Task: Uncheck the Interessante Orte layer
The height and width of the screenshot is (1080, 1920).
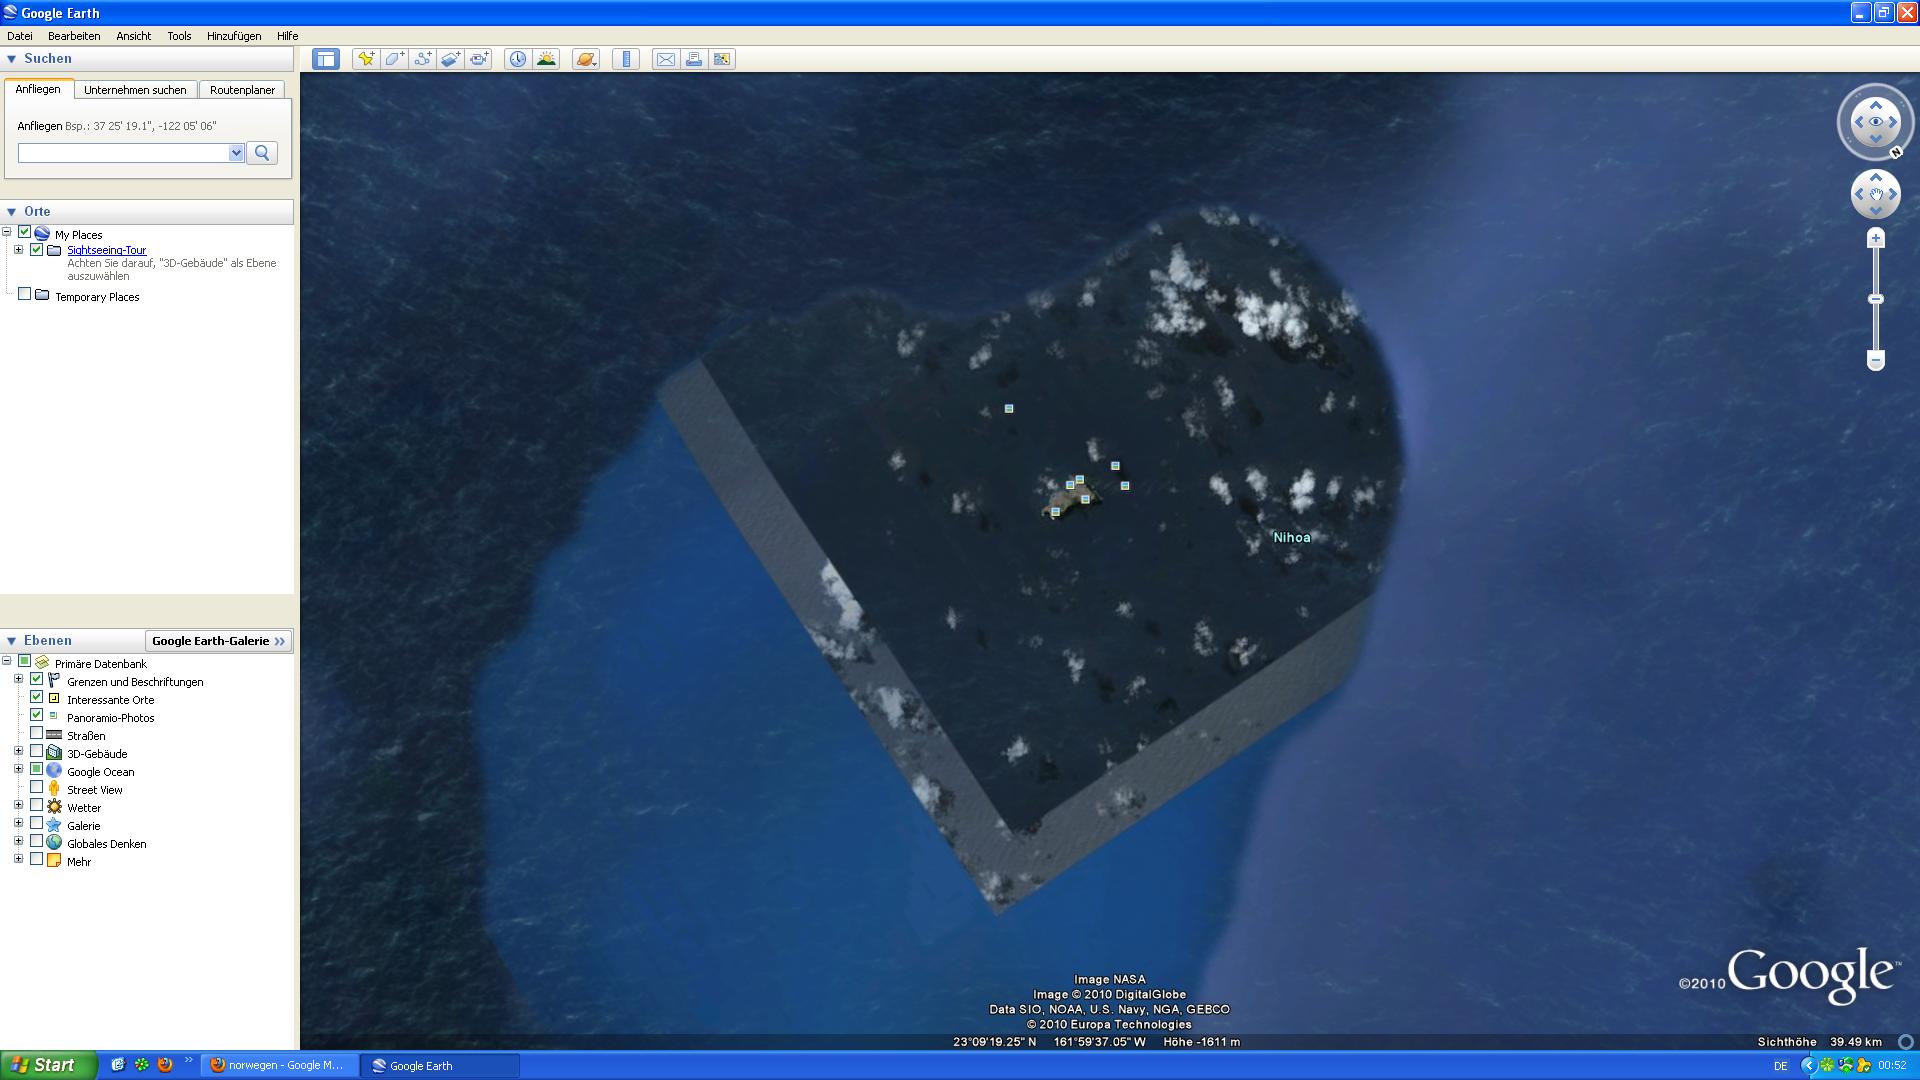Action: (x=37, y=698)
